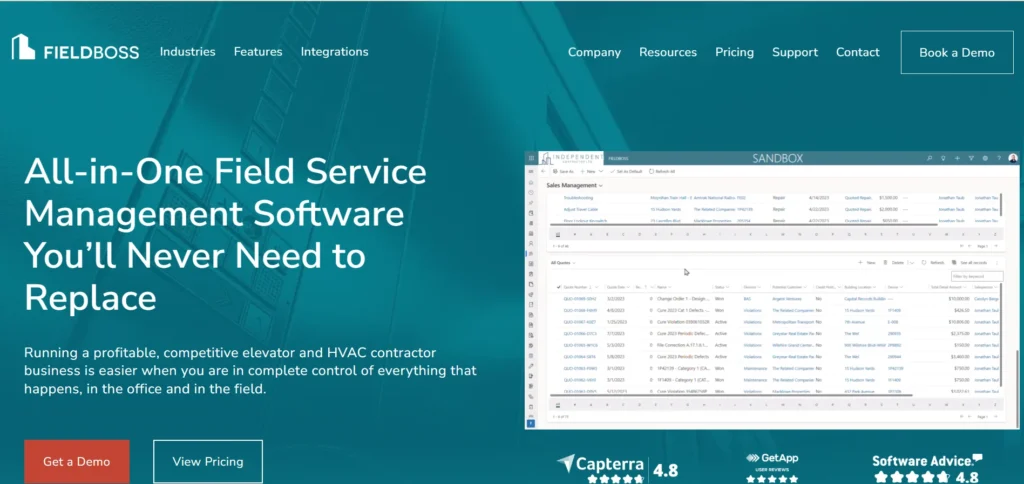Expand the dropdown arrow beside Delete

tap(912, 263)
